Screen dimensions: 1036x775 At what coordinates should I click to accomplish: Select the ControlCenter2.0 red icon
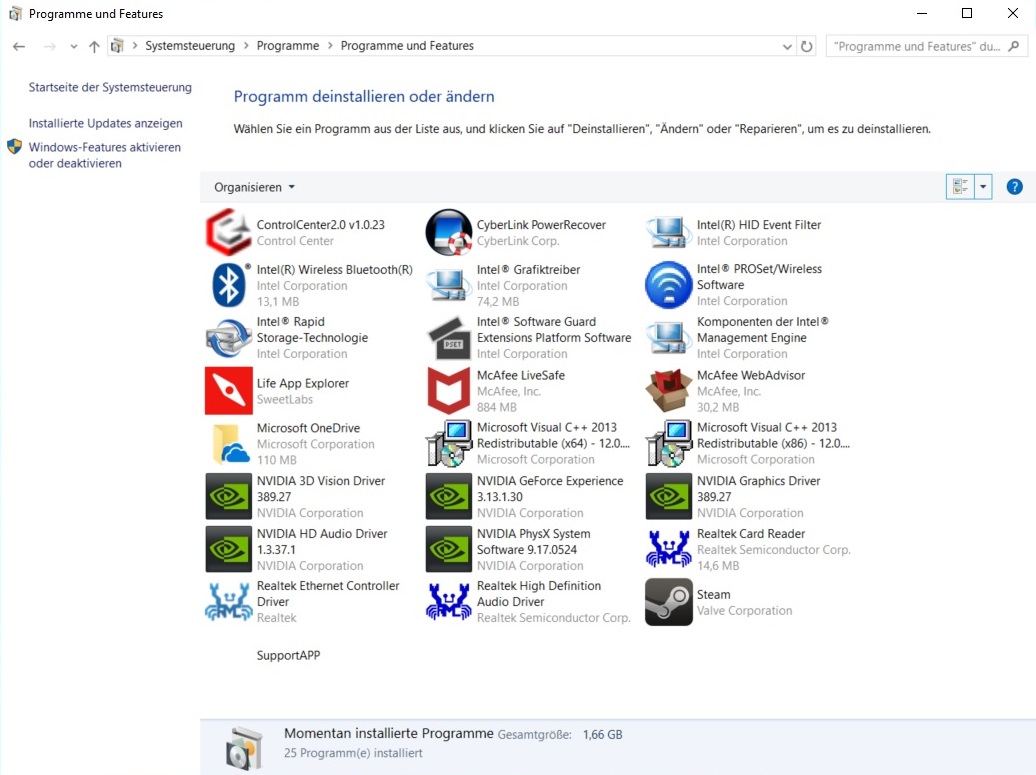229,232
